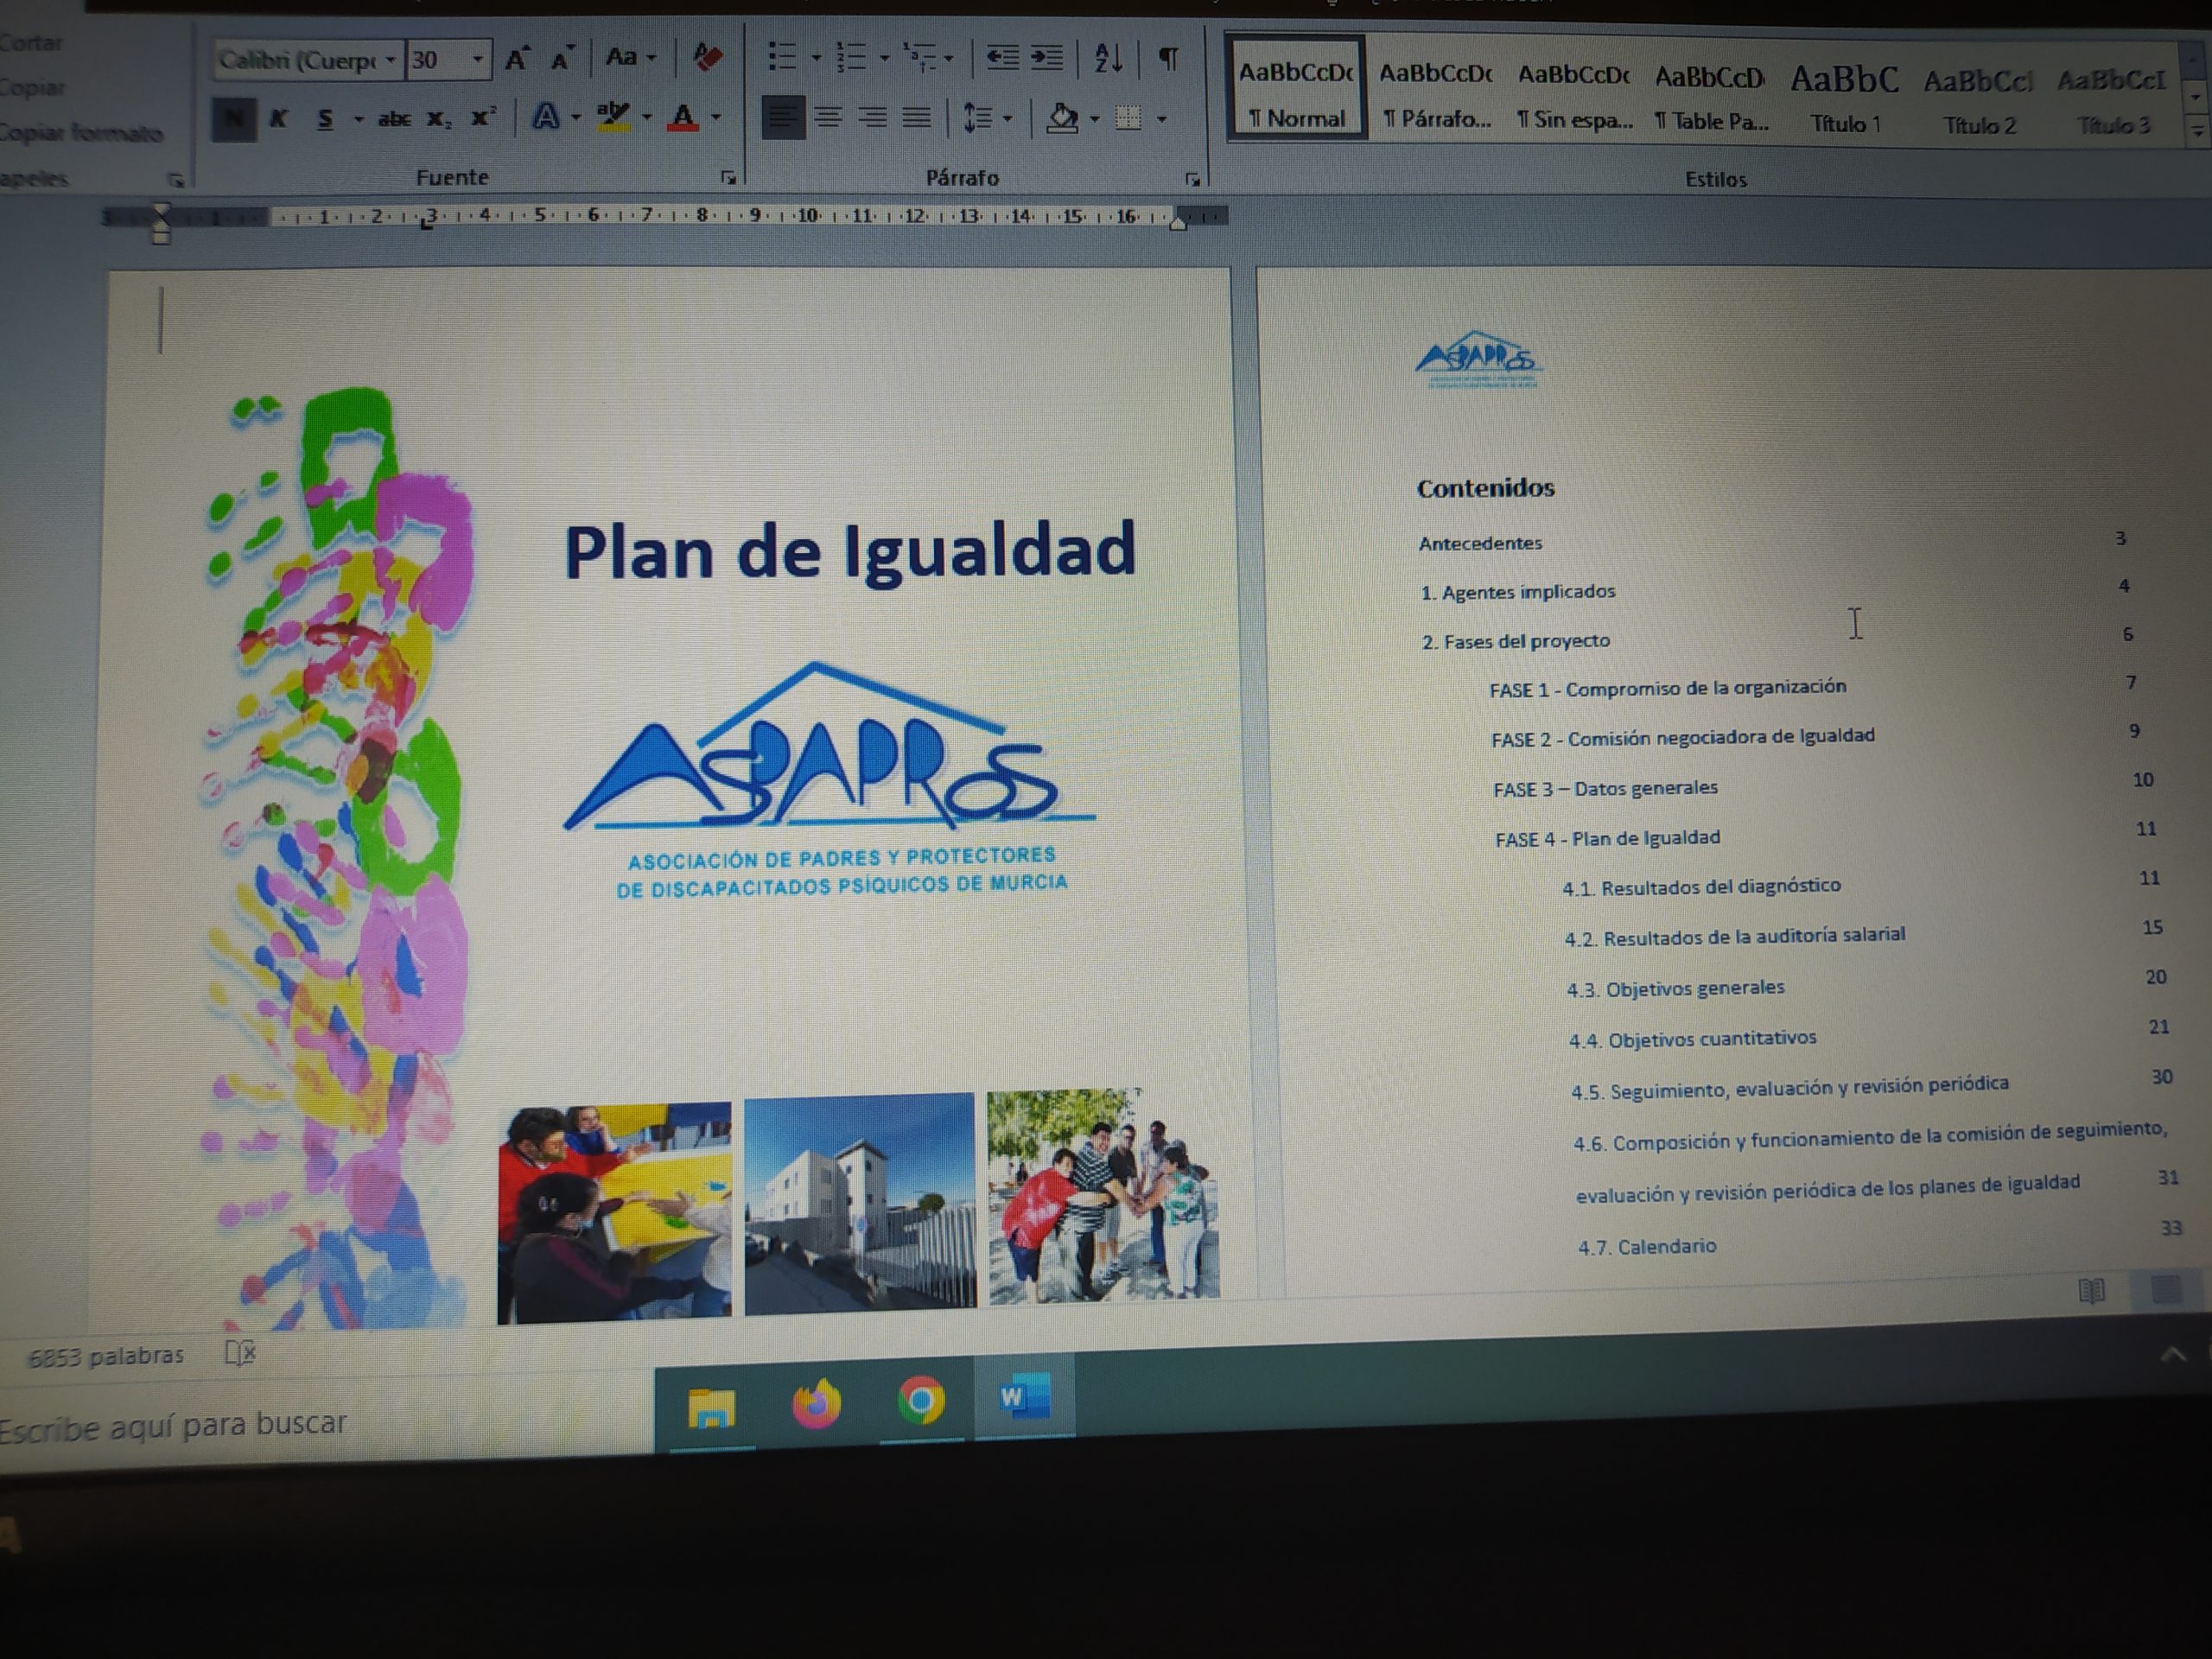Open the Párrafo dialog launcher
This screenshot has height=1659, width=2212.
[1193, 180]
